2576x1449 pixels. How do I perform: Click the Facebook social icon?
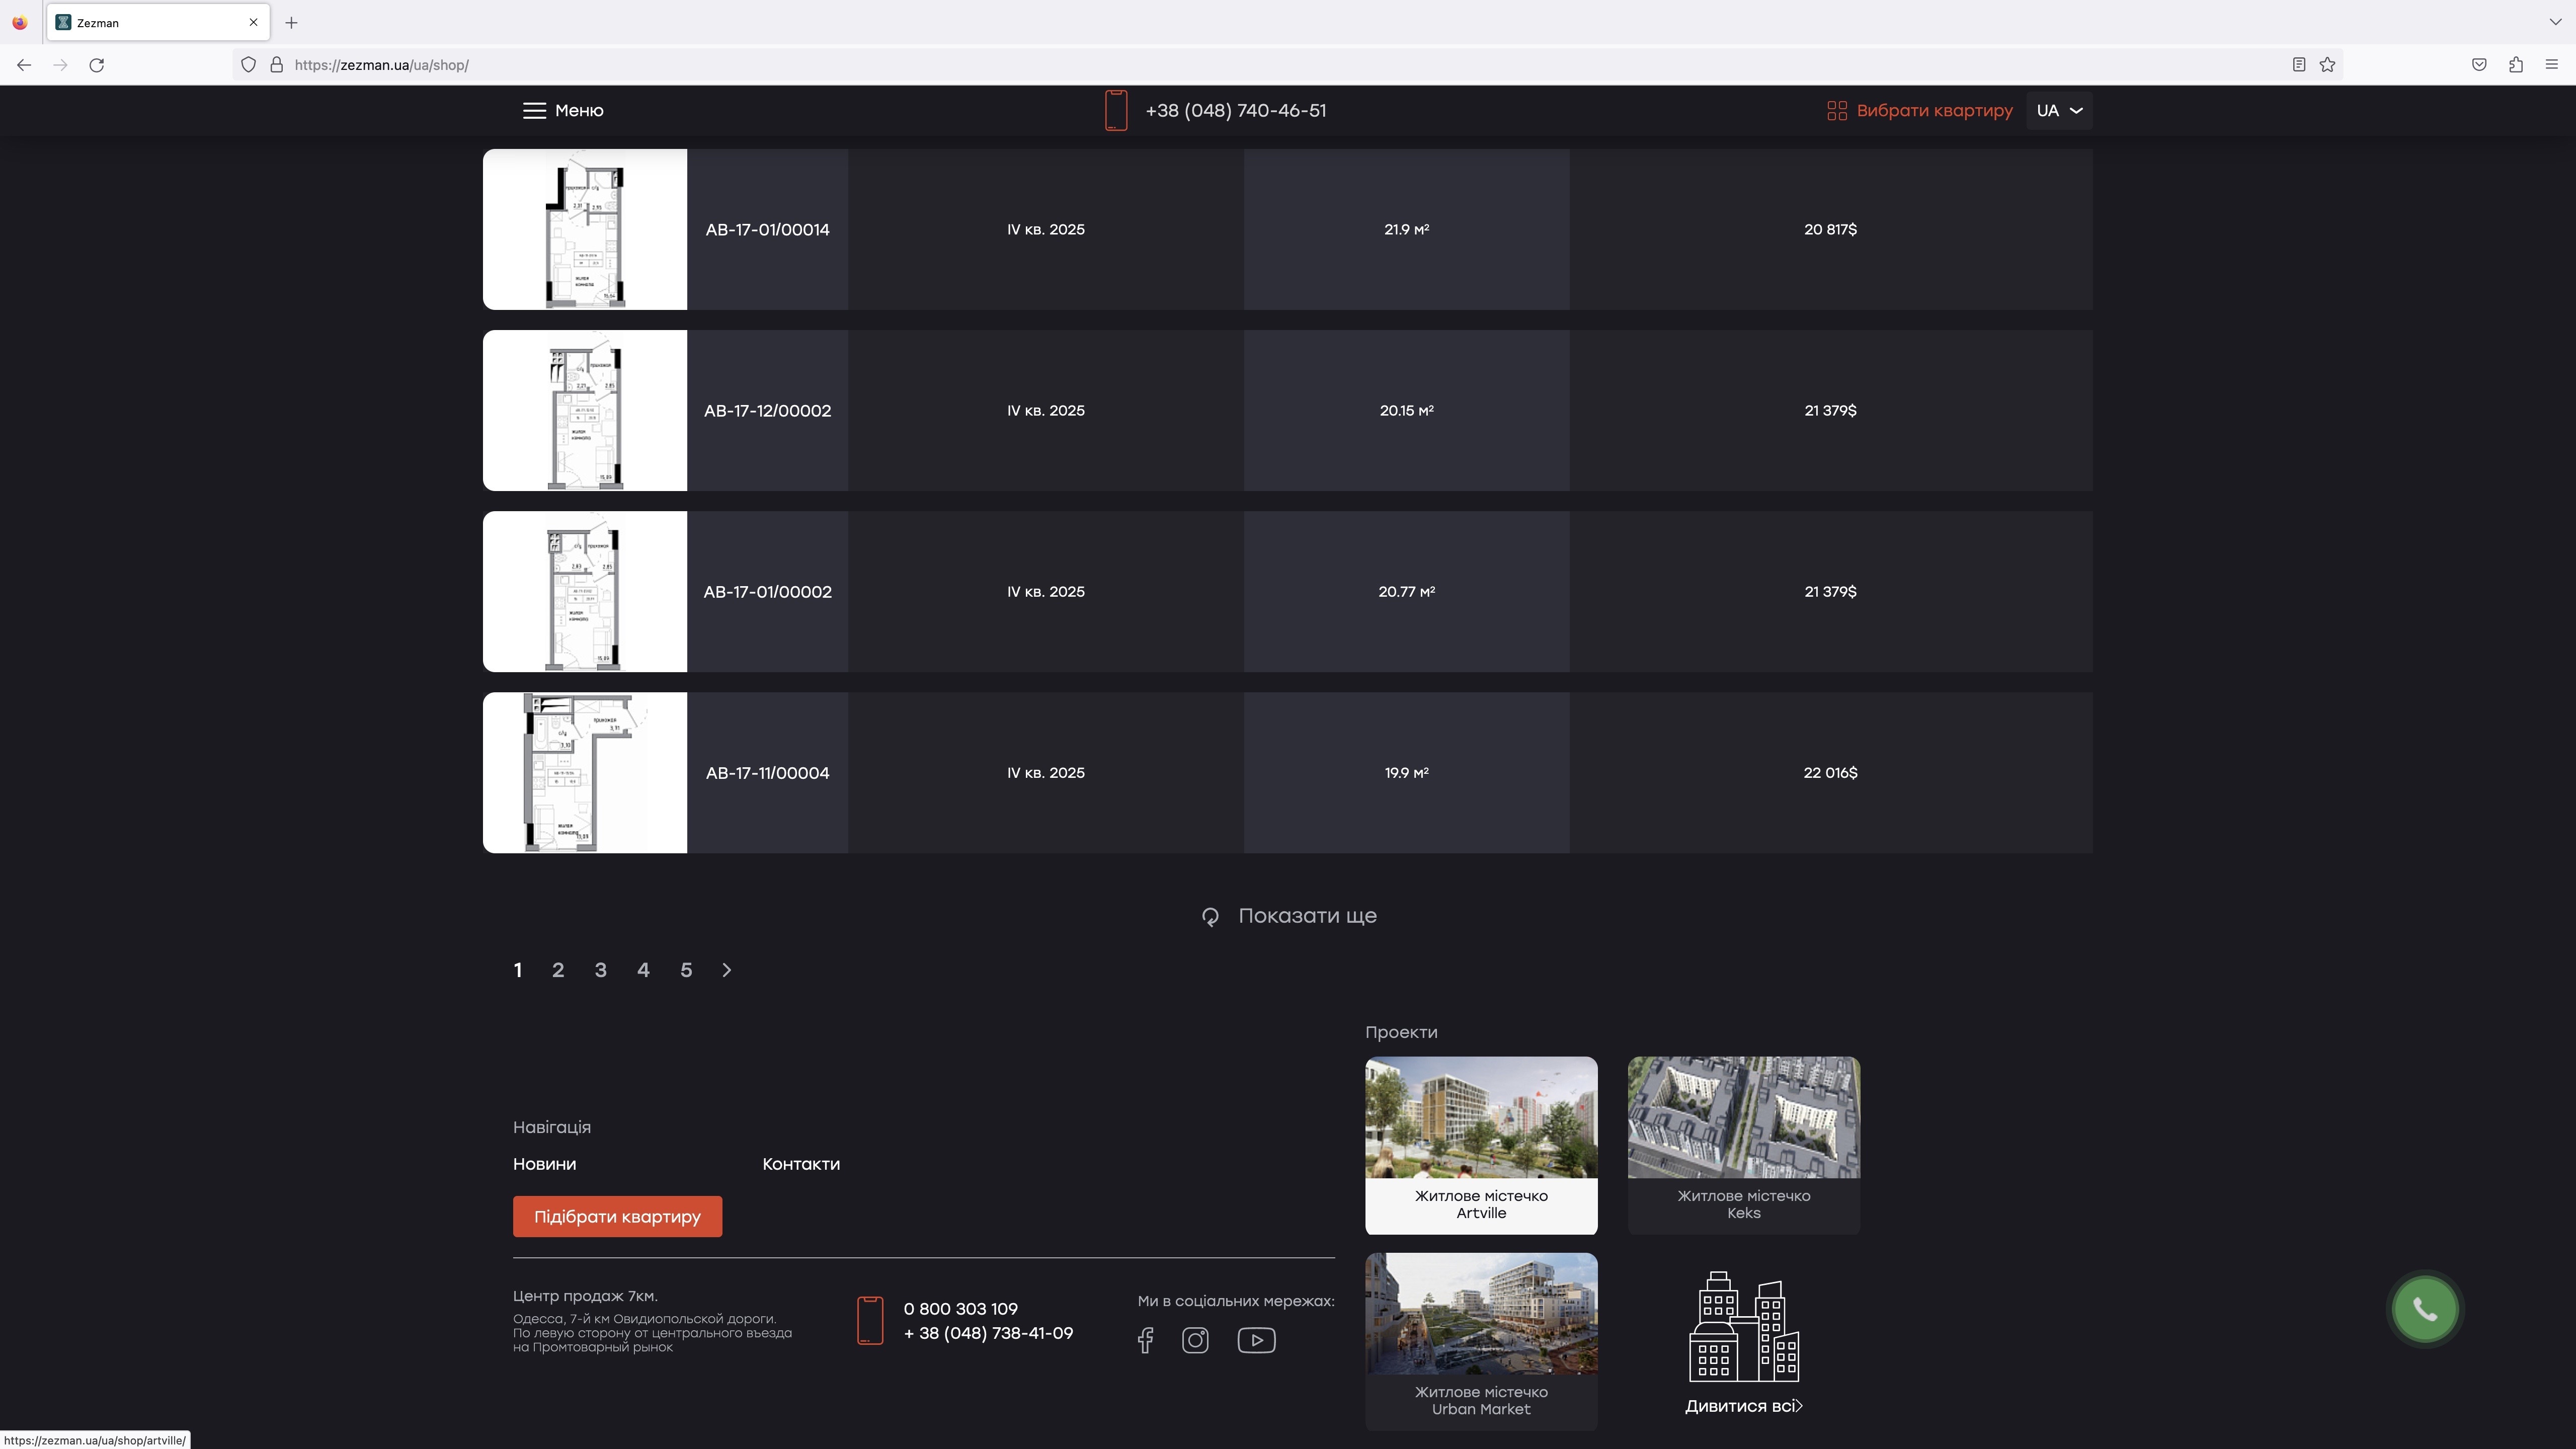1145,1340
